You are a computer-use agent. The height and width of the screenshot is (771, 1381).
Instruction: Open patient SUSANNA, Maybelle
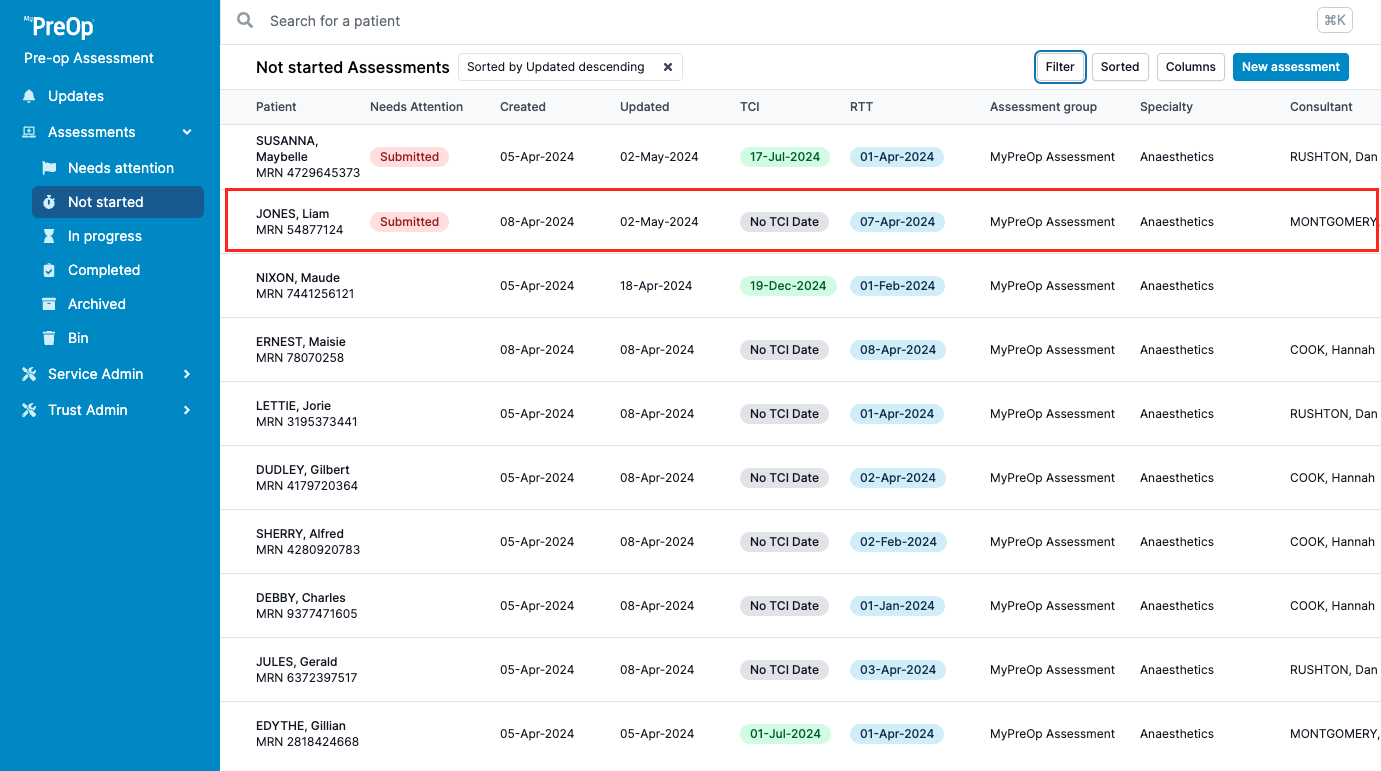(x=800, y=157)
